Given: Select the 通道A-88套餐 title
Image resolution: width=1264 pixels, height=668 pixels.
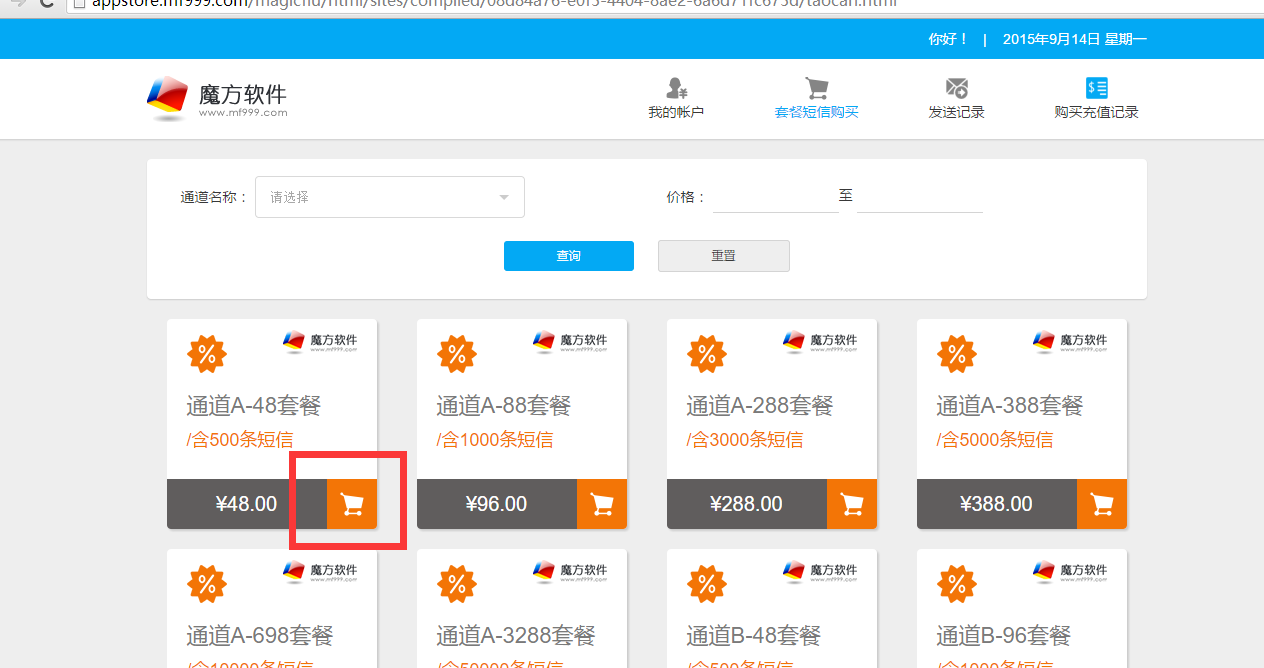Looking at the screenshot, I should 504,406.
